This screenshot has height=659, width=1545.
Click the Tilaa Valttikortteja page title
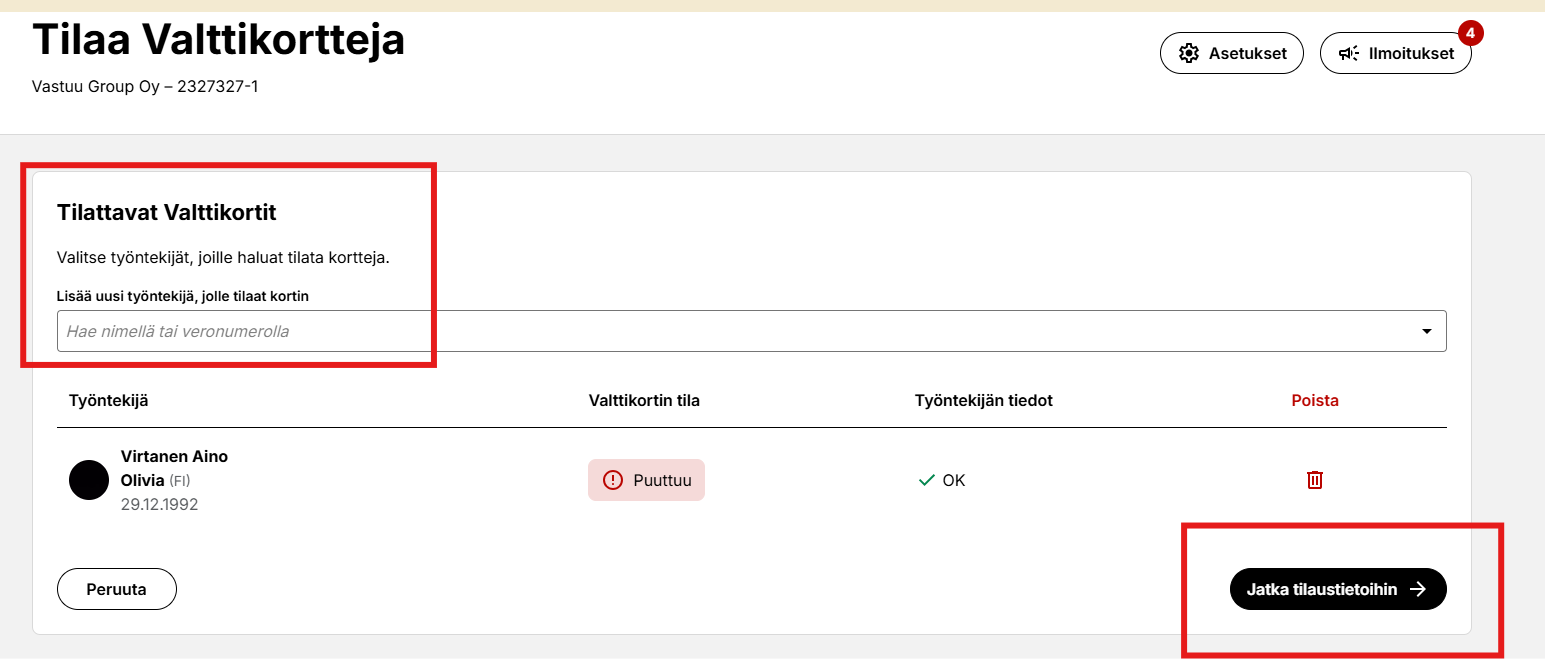click(219, 40)
